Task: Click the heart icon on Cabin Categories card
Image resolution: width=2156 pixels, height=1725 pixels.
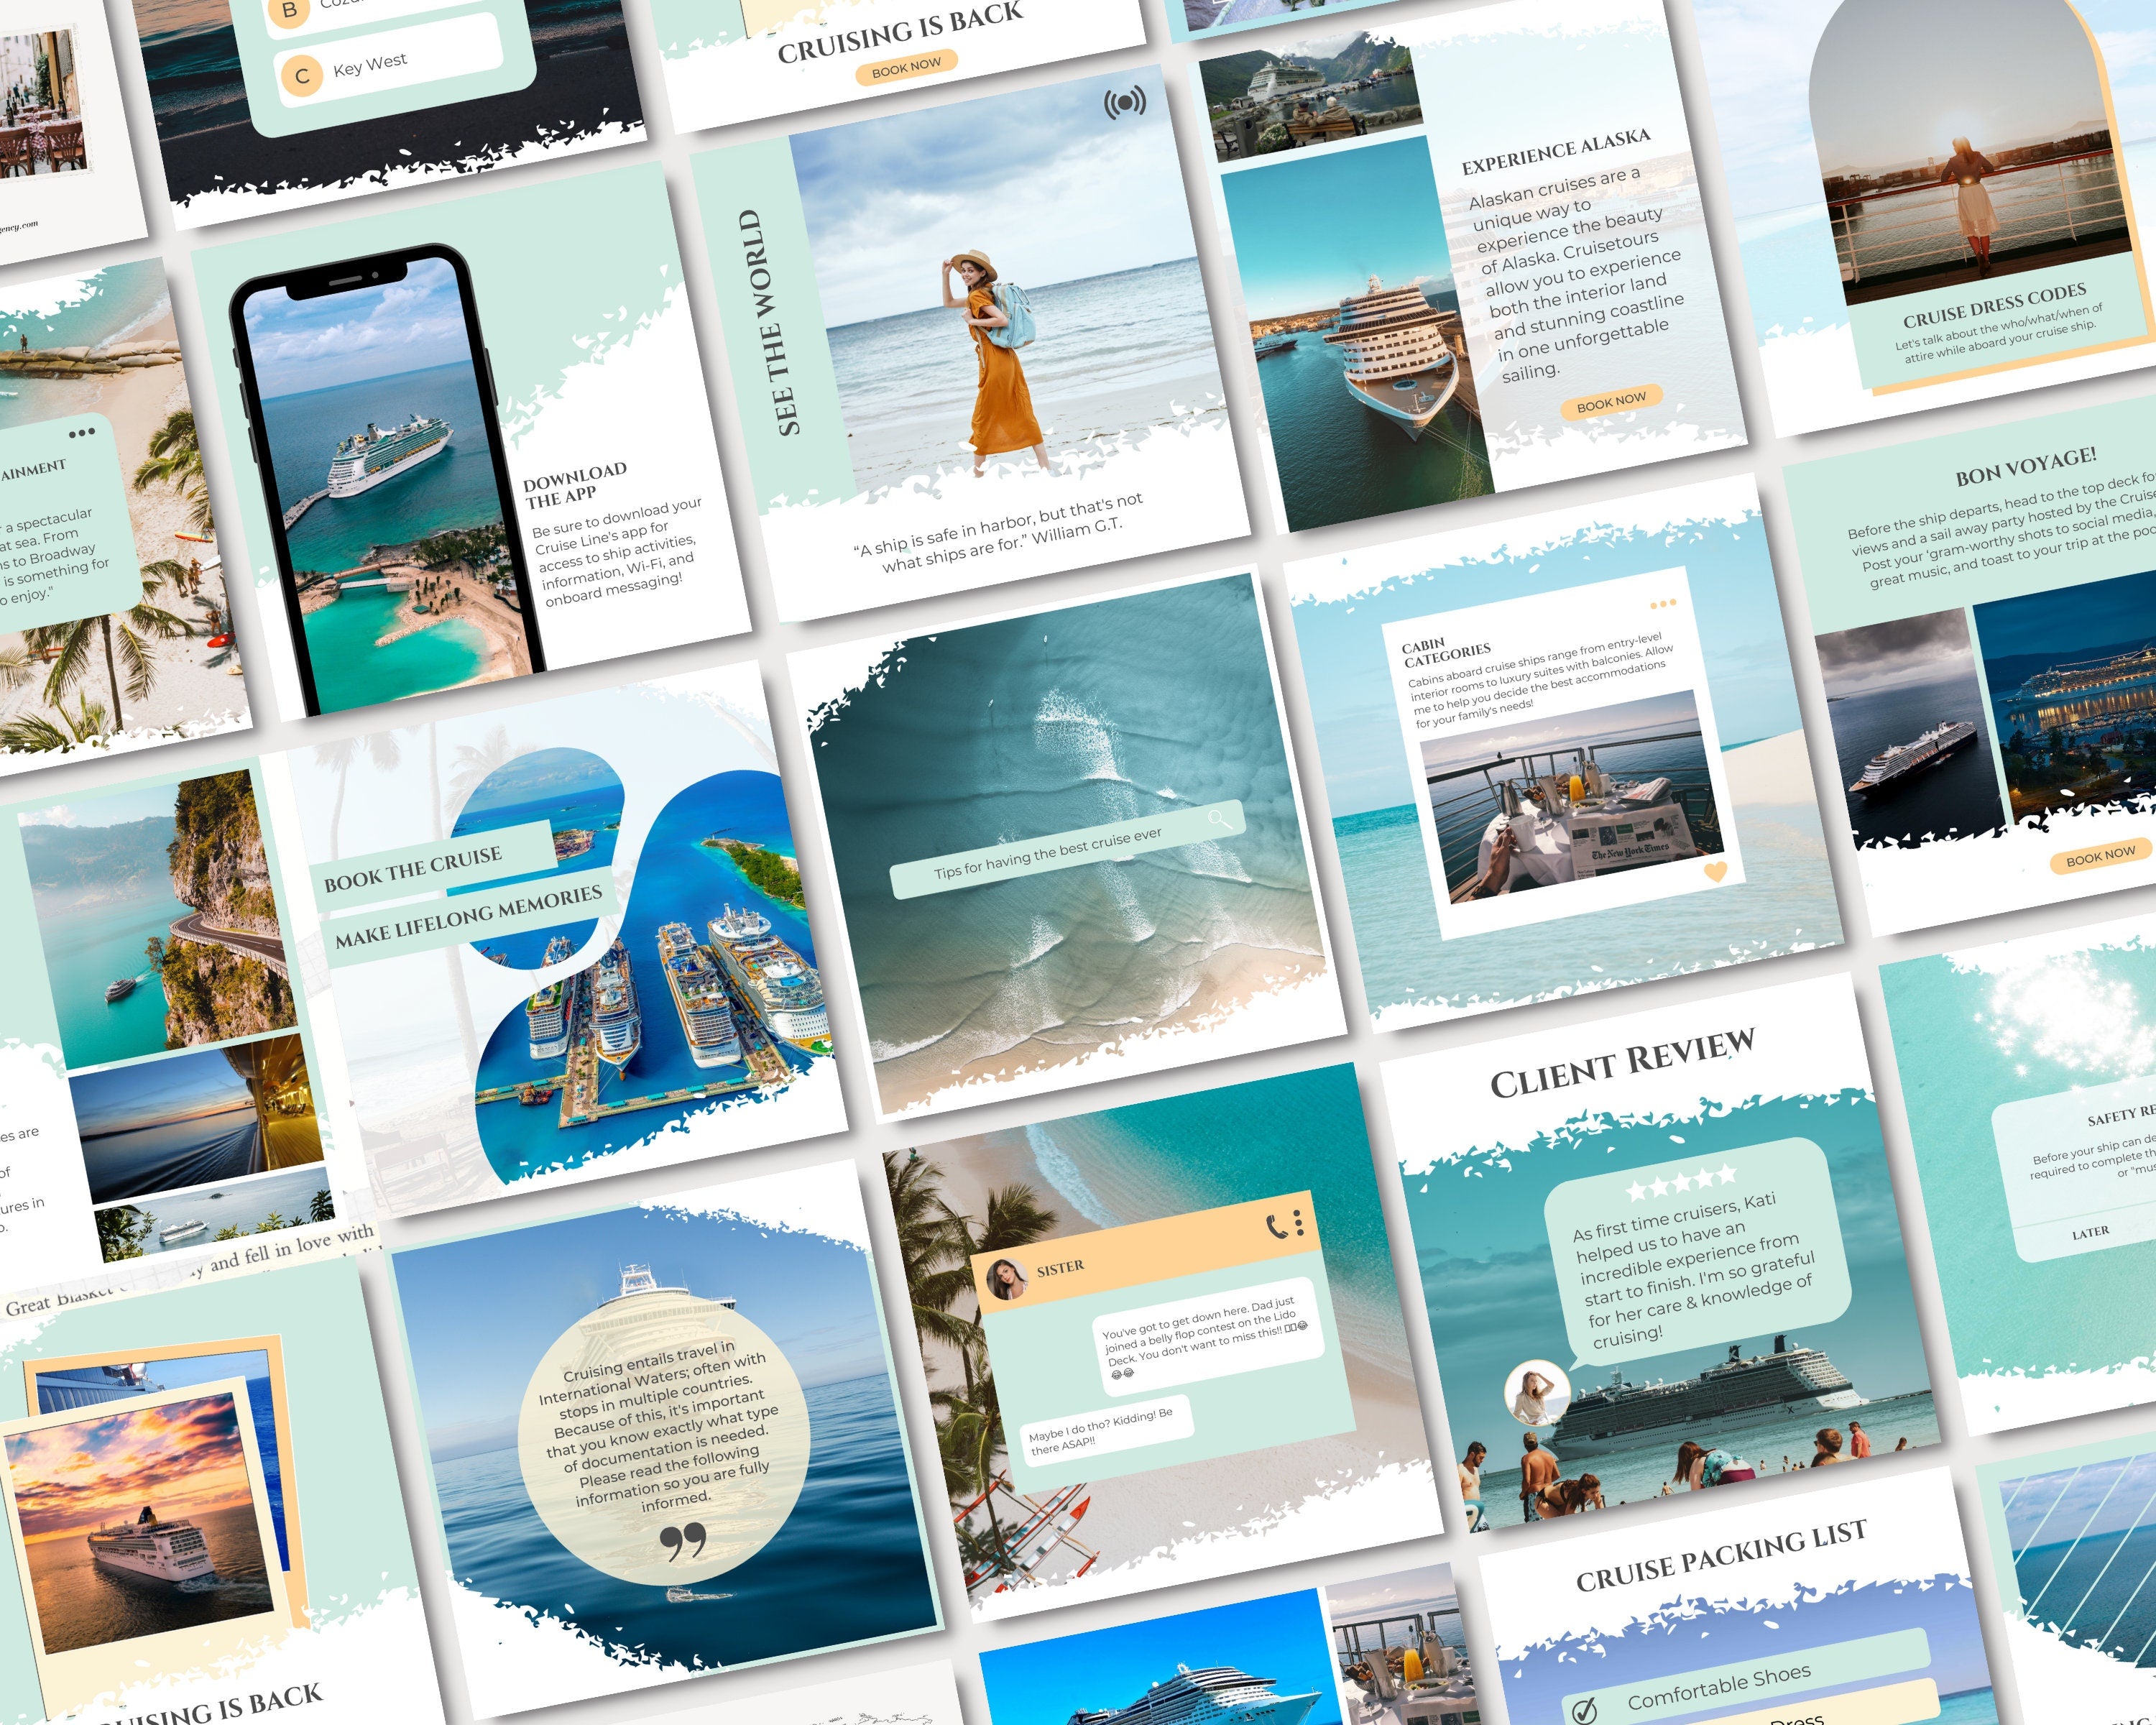Action: point(1715,871)
